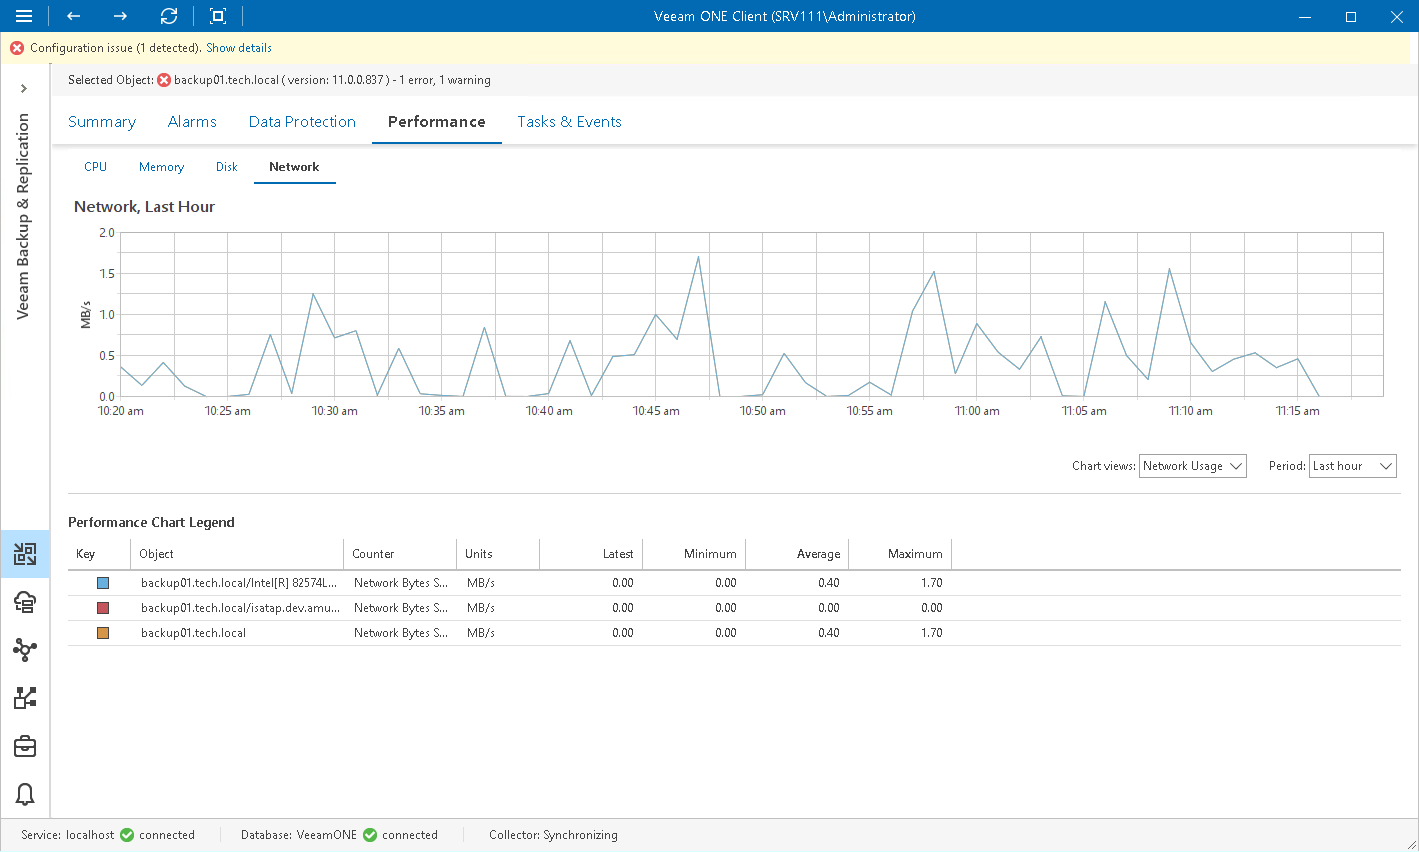The height and width of the screenshot is (852, 1419).
Task: Open the Tasks & Events tab
Action: (x=569, y=122)
